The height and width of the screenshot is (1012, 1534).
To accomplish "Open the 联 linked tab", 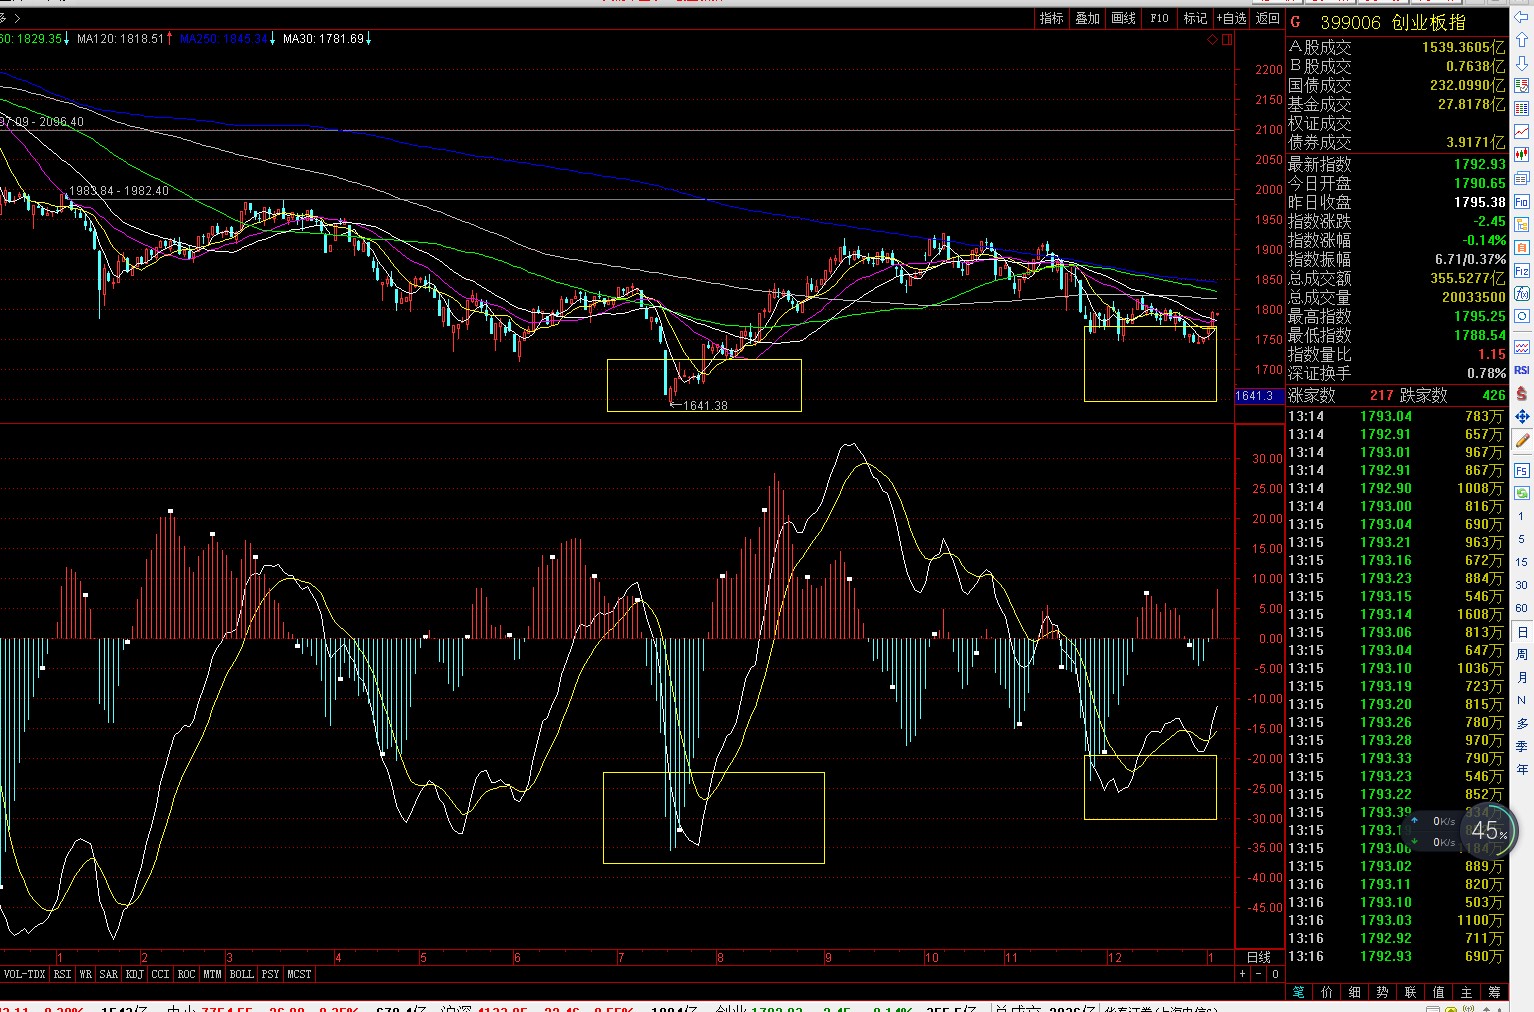I will 1410,992.
